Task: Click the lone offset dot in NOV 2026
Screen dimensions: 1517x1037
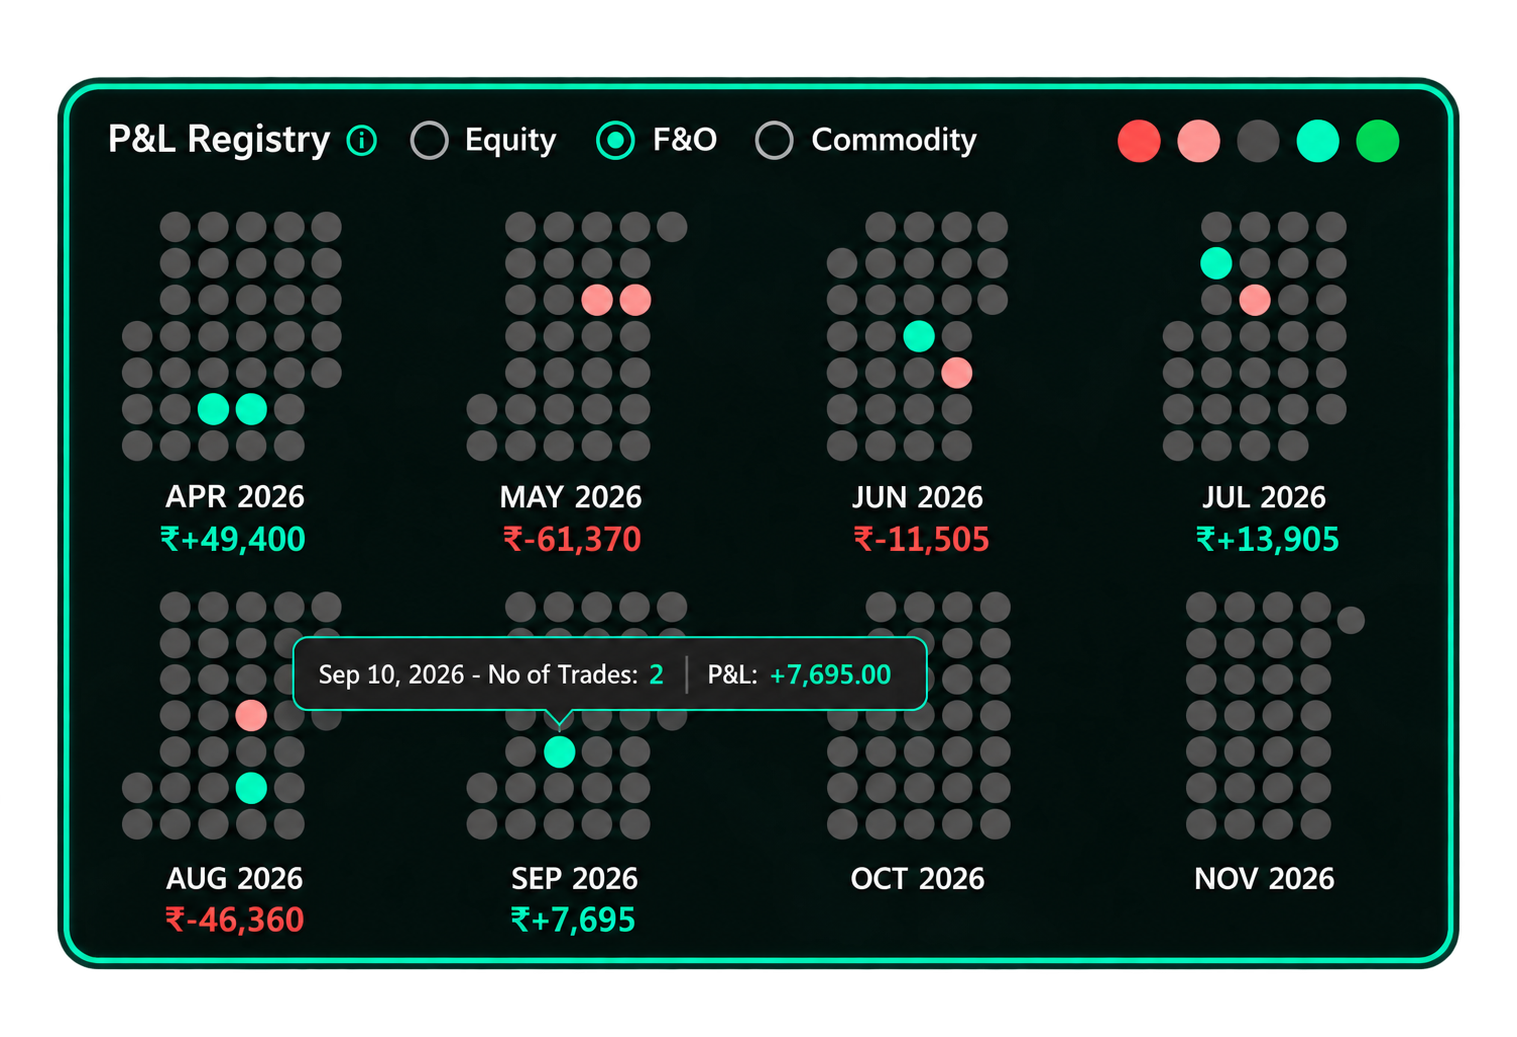Action: (1351, 620)
